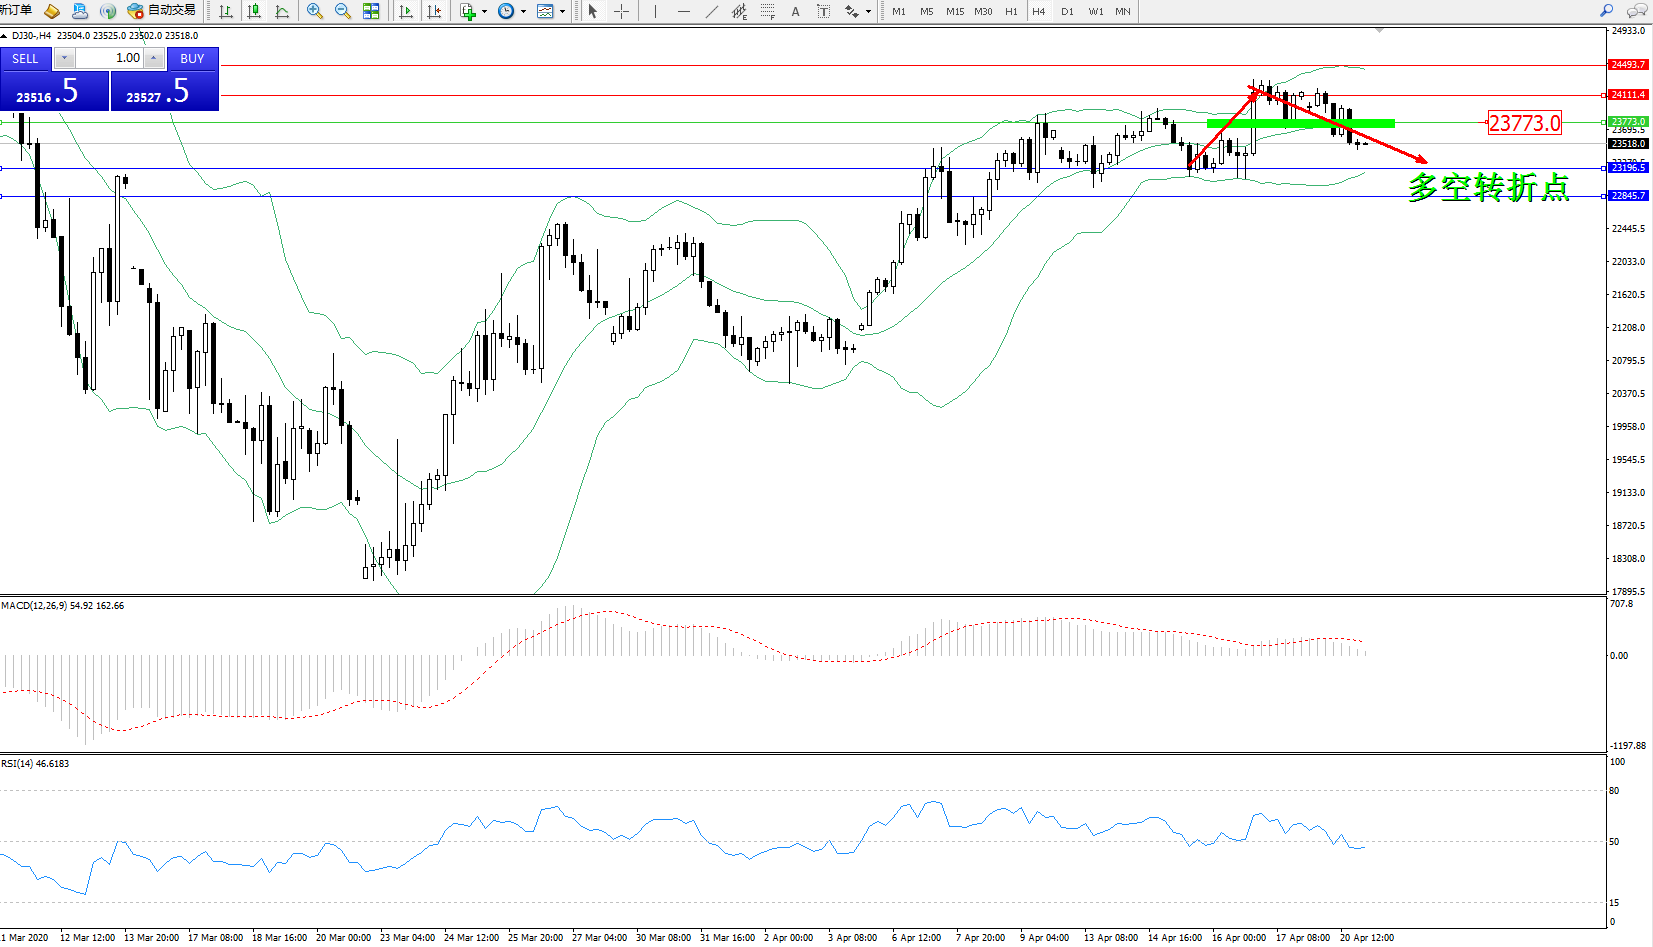This screenshot has width=1653, height=947.
Task: Click the zoom out magnifier icon
Action: pyautogui.click(x=343, y=11)
